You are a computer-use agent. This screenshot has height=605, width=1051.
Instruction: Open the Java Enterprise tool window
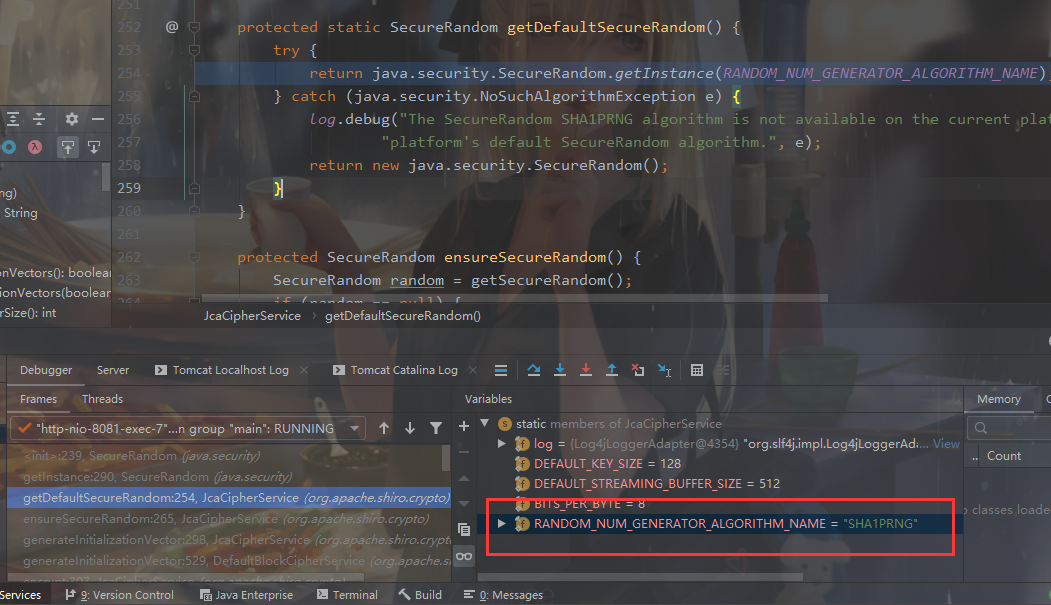246,595
